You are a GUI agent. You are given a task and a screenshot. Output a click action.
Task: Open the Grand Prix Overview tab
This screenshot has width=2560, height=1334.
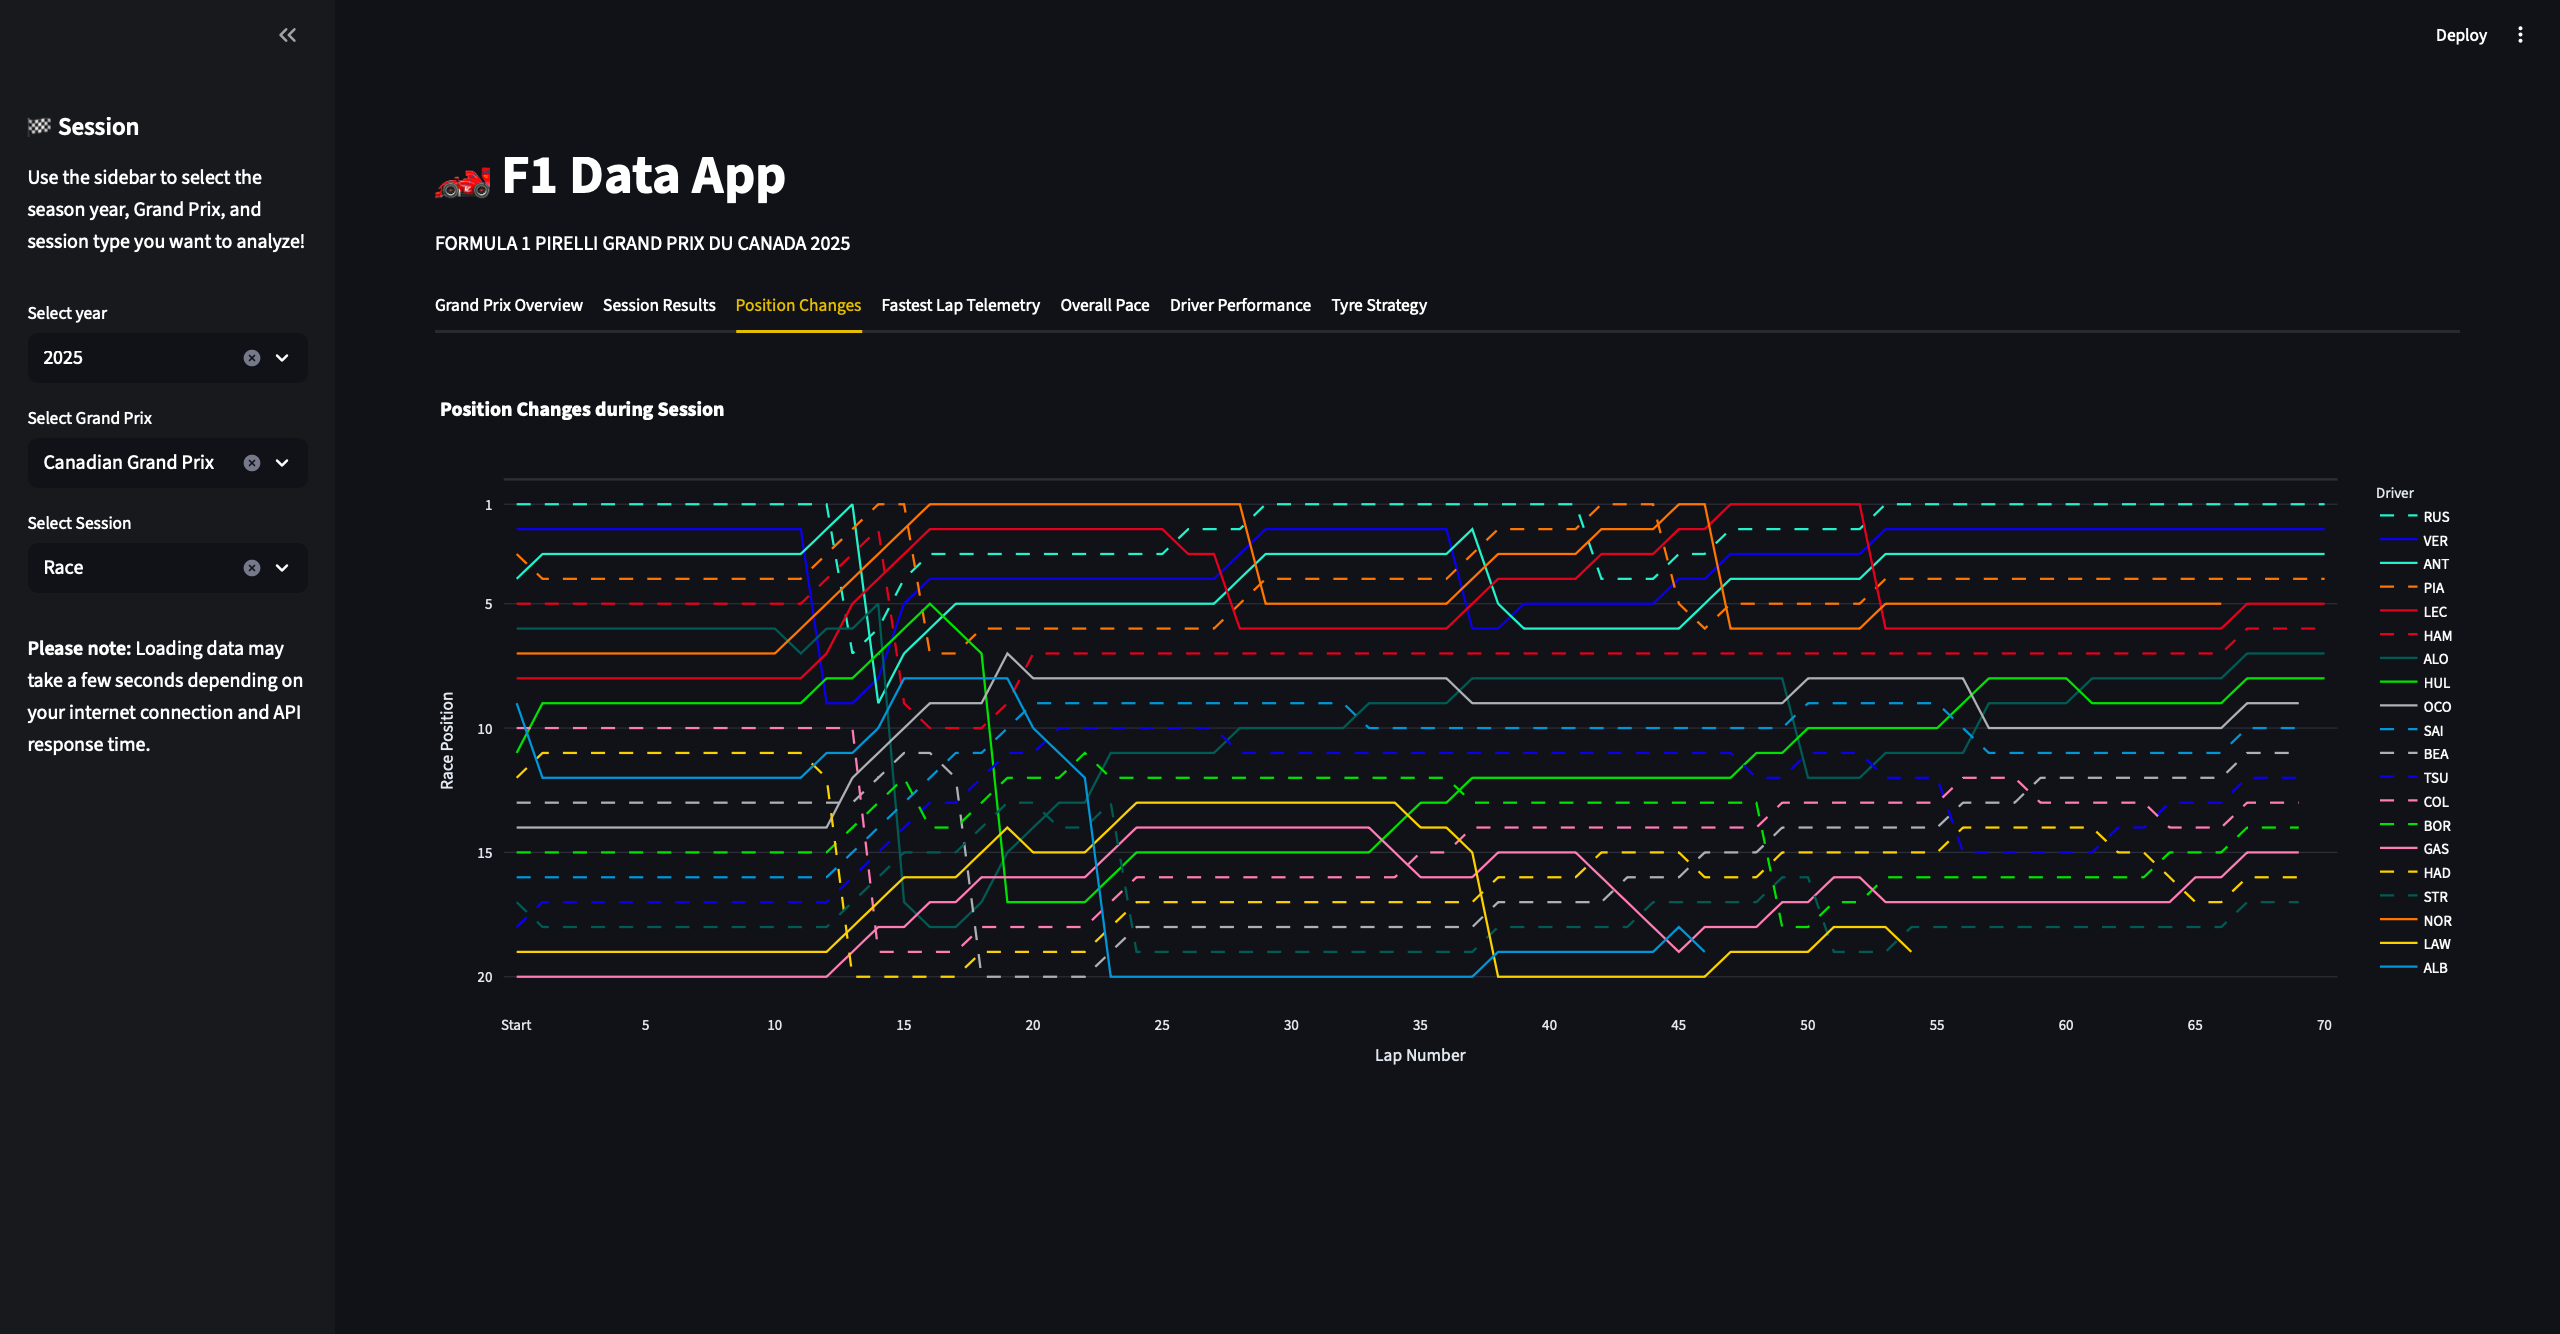[x=508, y=305]
